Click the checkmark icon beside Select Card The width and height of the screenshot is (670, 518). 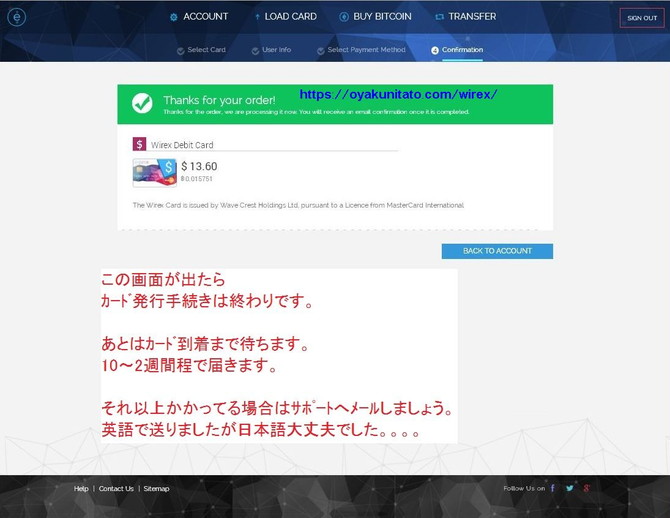(x=180, y=51)
